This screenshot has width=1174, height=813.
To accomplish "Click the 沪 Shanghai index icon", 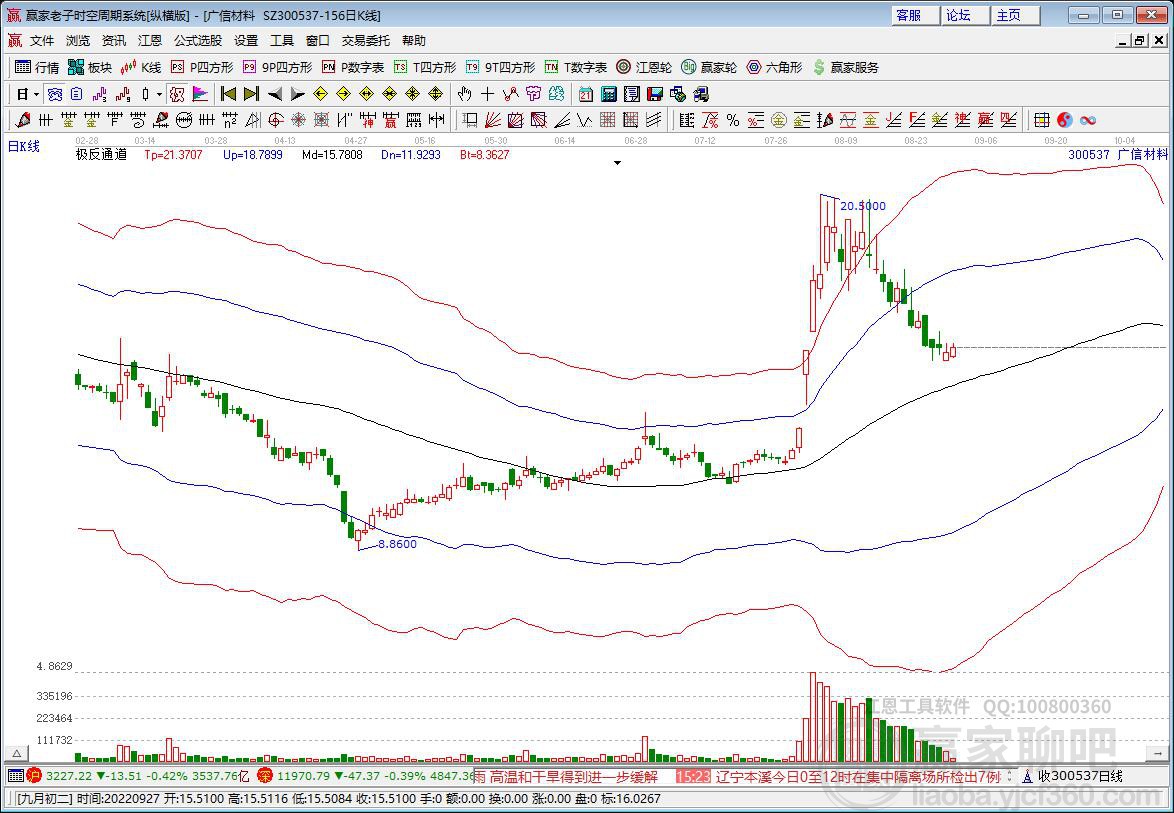I will [x=34, y=776].
